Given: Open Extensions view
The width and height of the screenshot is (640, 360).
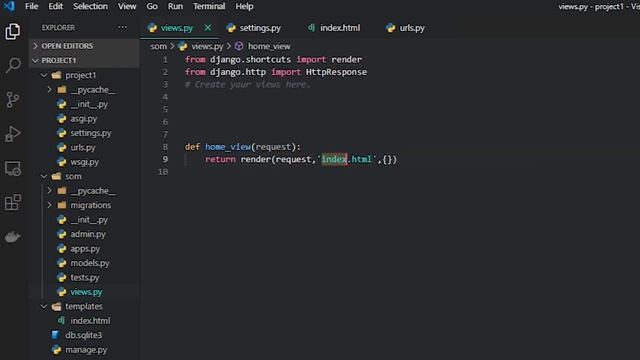Looking at the screenshot, I should pyautogui.click(x=13, y=202).
